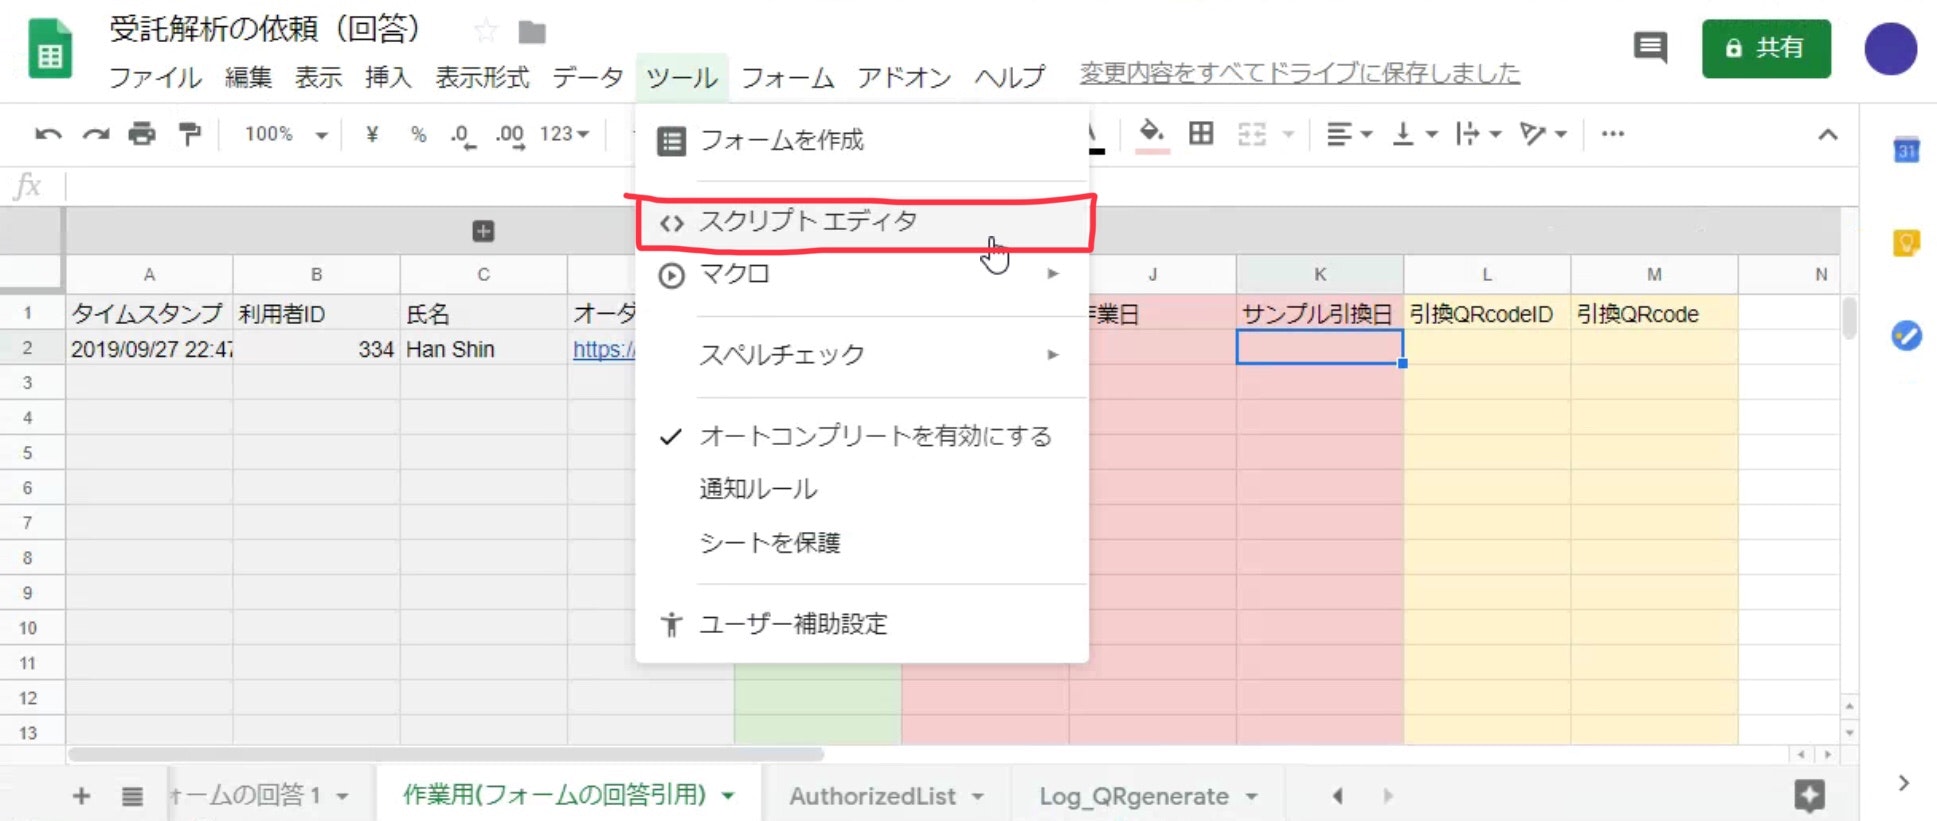This screenshot has height=821, width=1937.
Task: Open the fill color bucket
Action: tap(1152, 134)
